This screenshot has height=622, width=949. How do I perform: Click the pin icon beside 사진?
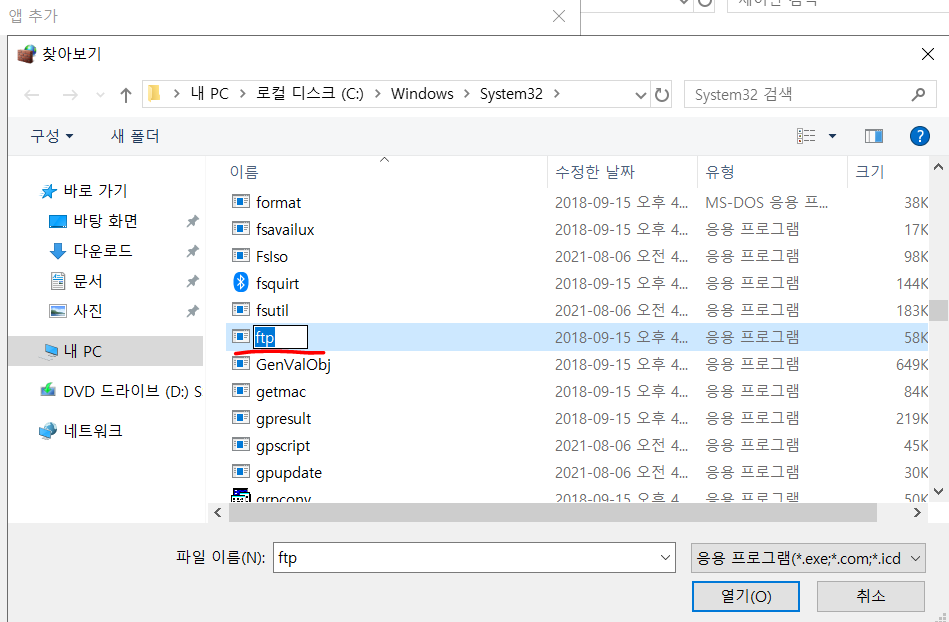pyautogui.click(x=192, y=311)
